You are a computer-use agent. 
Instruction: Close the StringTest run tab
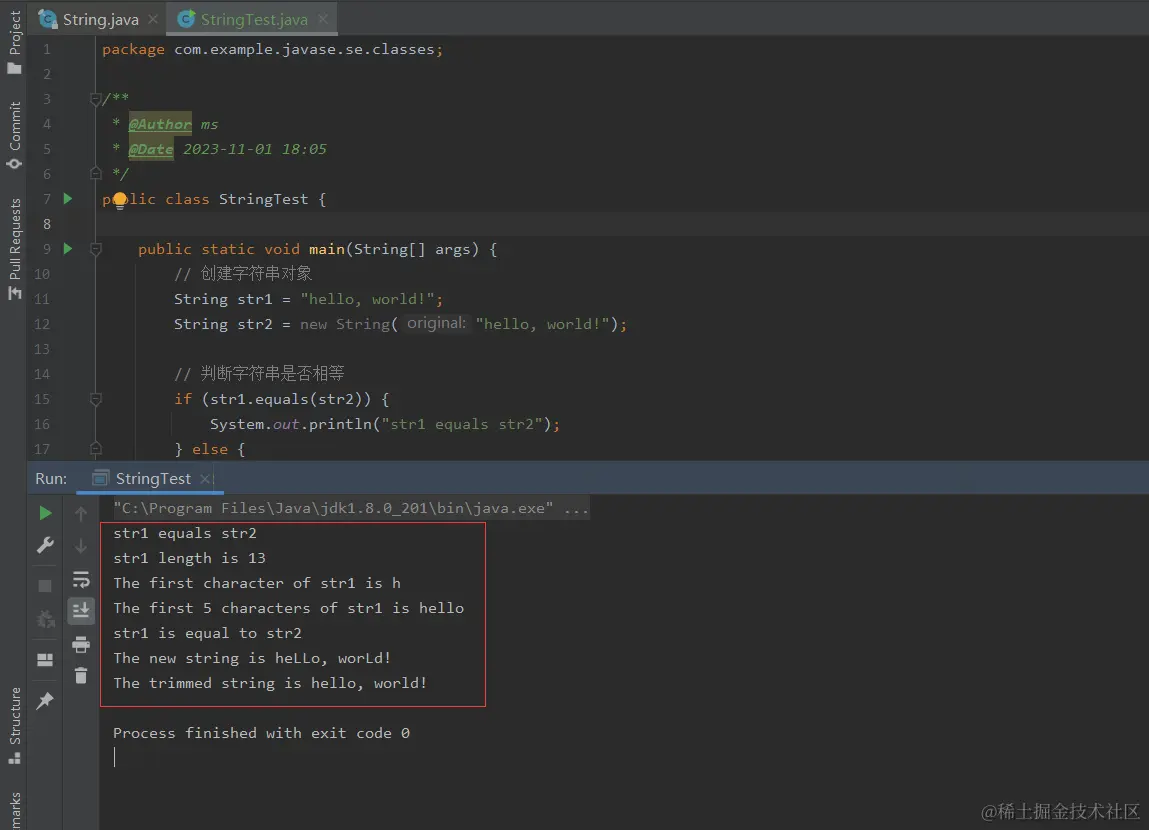[x=205, y=478]
